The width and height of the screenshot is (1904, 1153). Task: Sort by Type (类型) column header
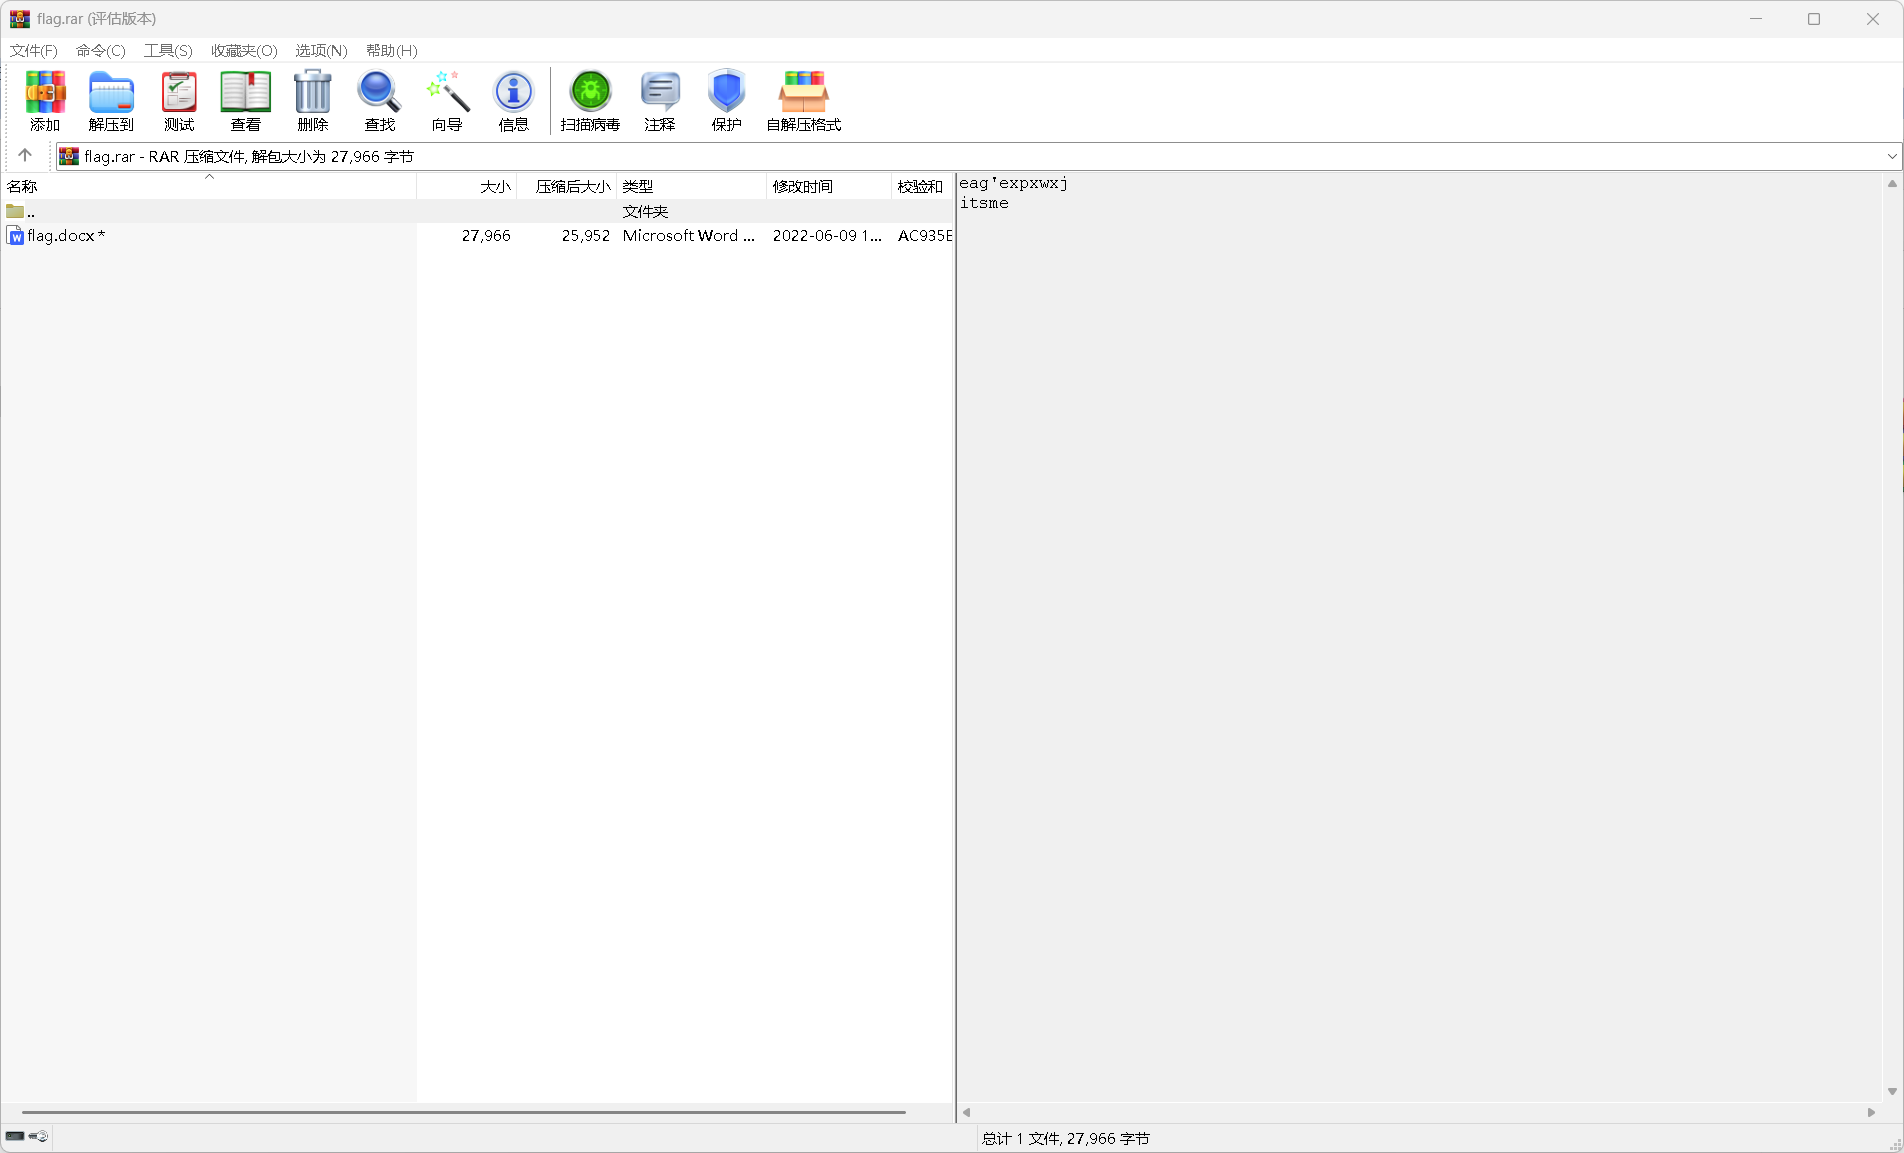tap(692, 186)
